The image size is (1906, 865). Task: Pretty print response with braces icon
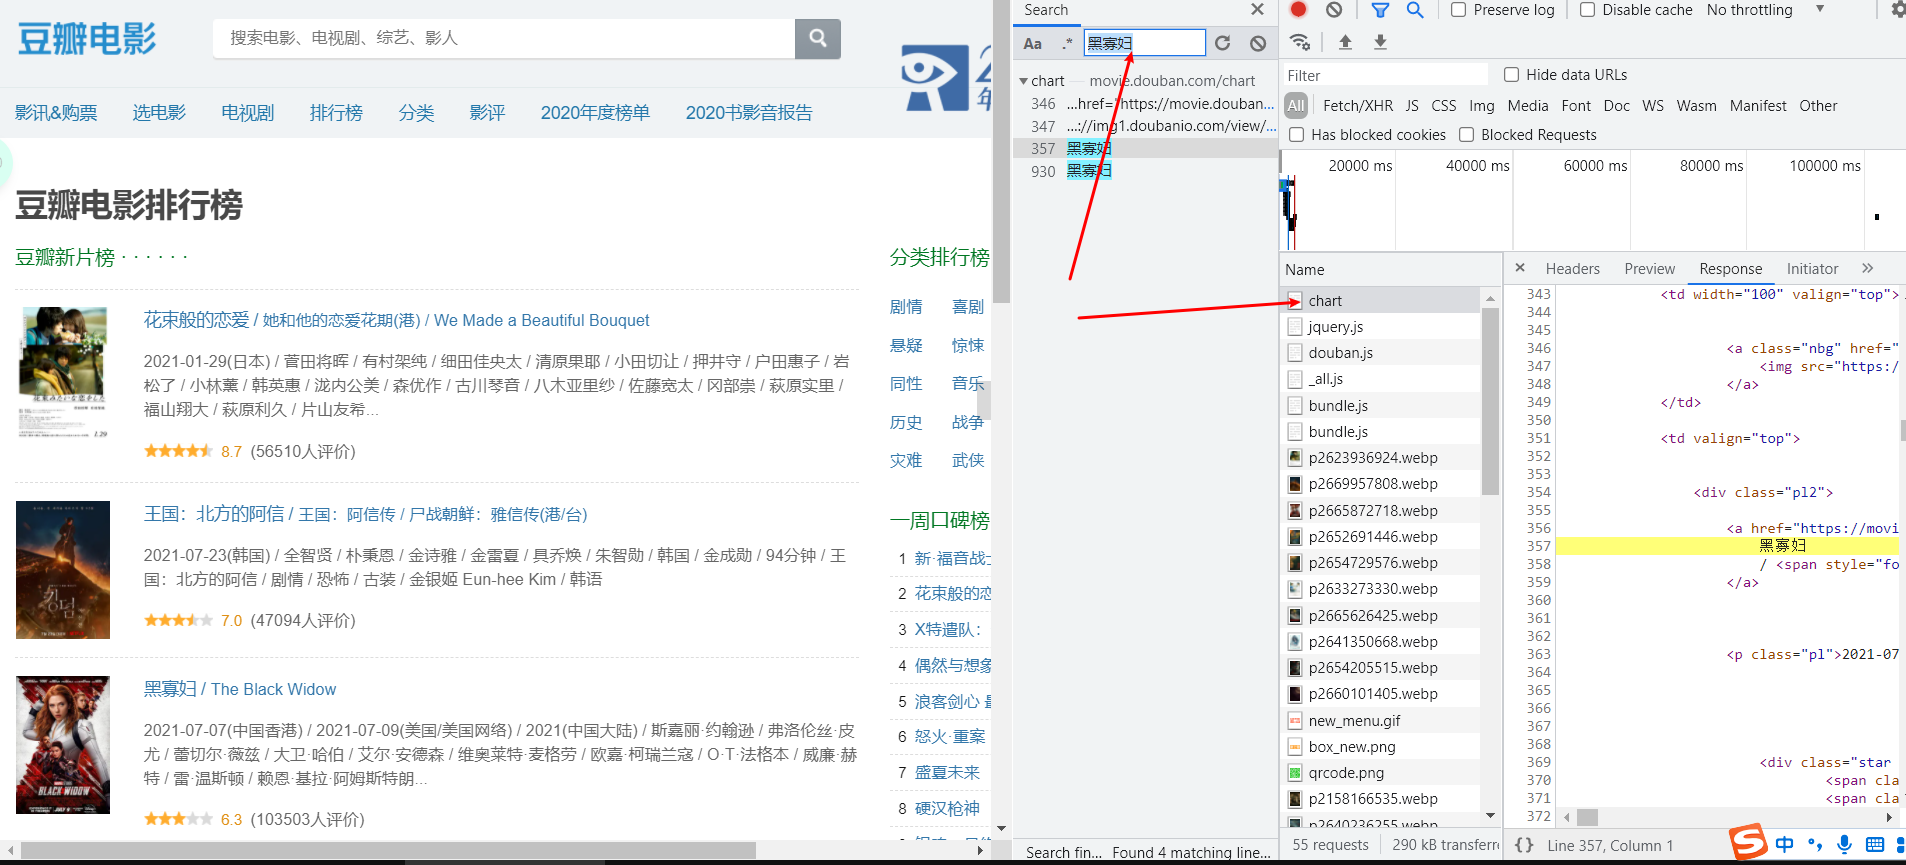click(x=1524, y=845)
